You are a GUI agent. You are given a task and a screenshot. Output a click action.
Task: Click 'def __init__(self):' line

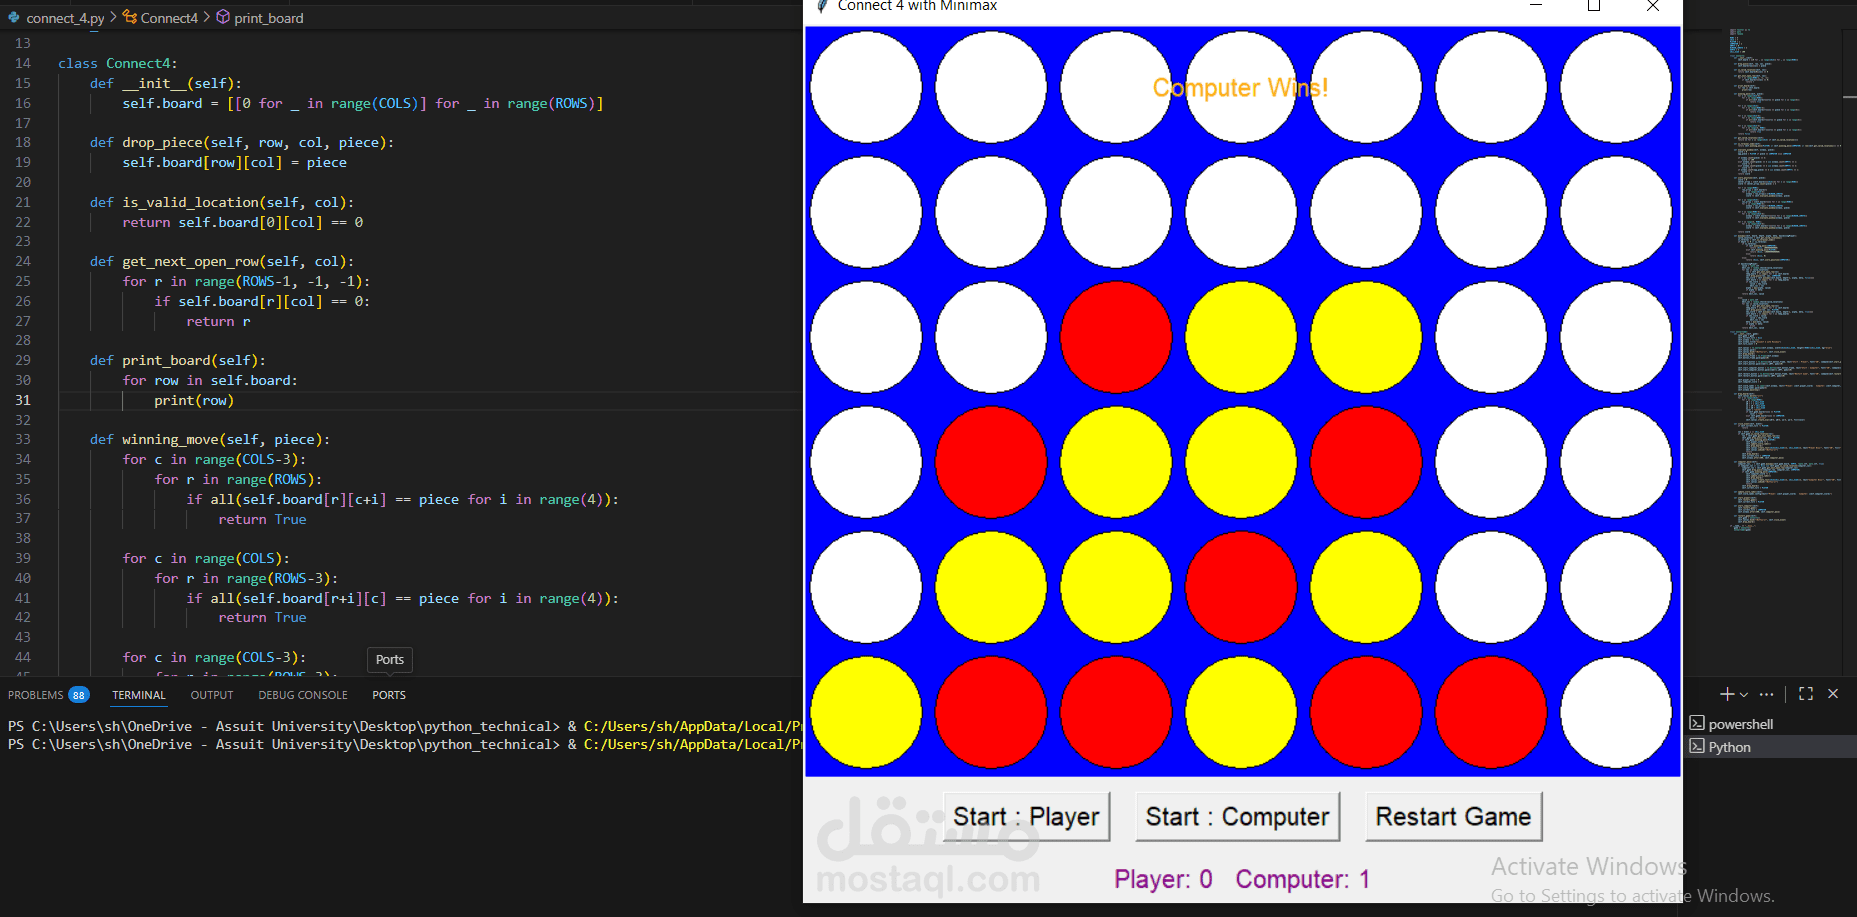pyautogui.click(x=166, y=83)
